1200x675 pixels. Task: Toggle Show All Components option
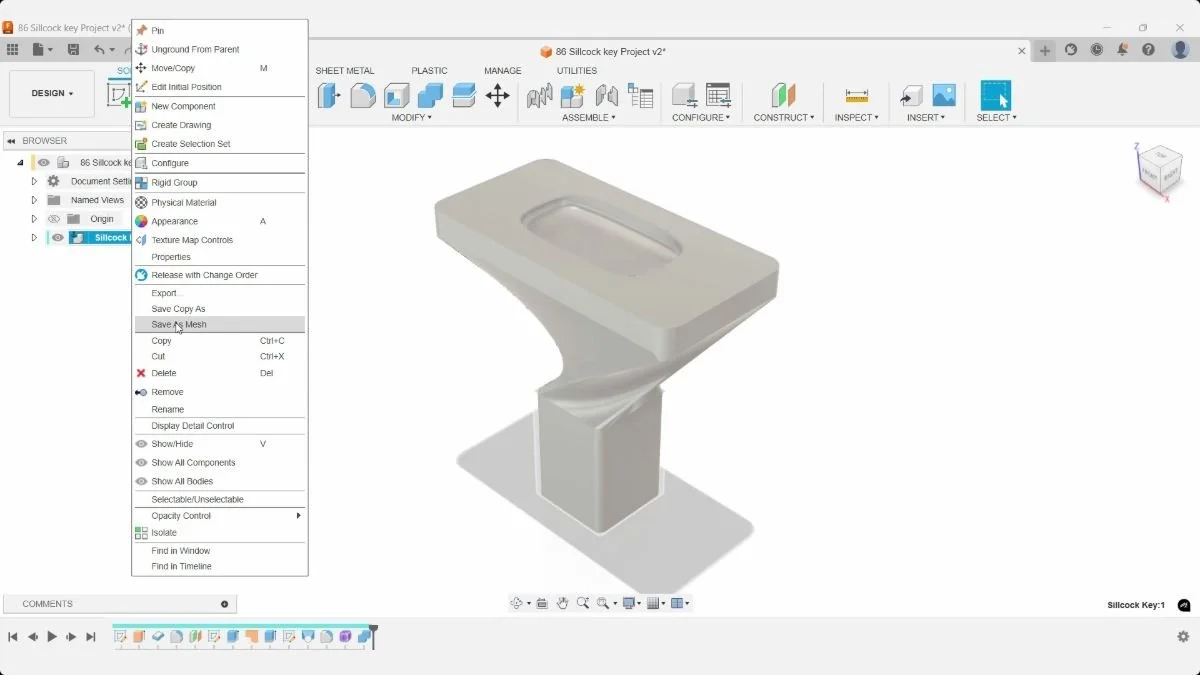click(220, 463)
